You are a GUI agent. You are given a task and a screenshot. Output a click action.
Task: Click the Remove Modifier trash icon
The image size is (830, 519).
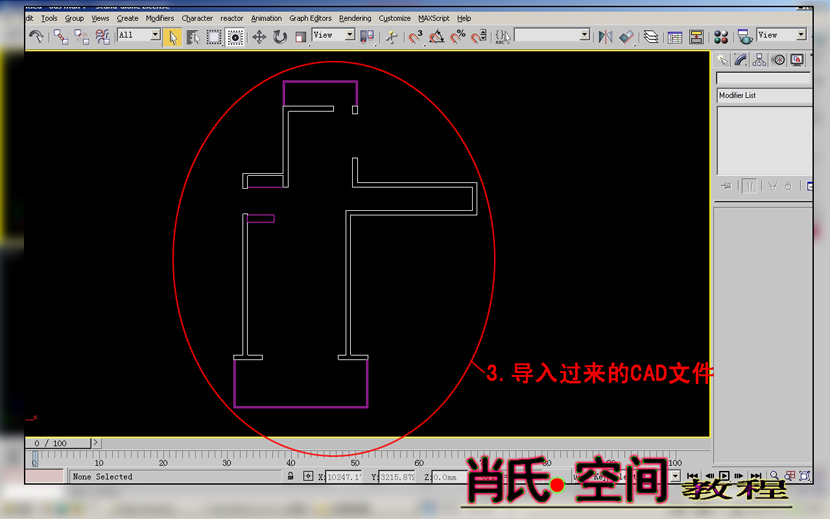(x=788, y=186)
